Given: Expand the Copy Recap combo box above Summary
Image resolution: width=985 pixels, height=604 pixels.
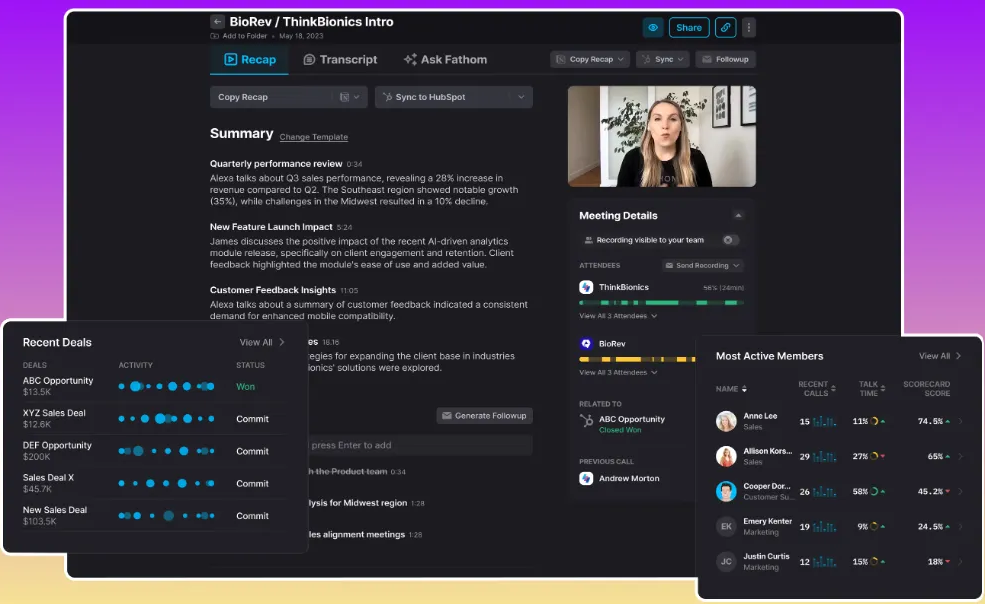Looking at the screenshot, I should coord(288,97).
